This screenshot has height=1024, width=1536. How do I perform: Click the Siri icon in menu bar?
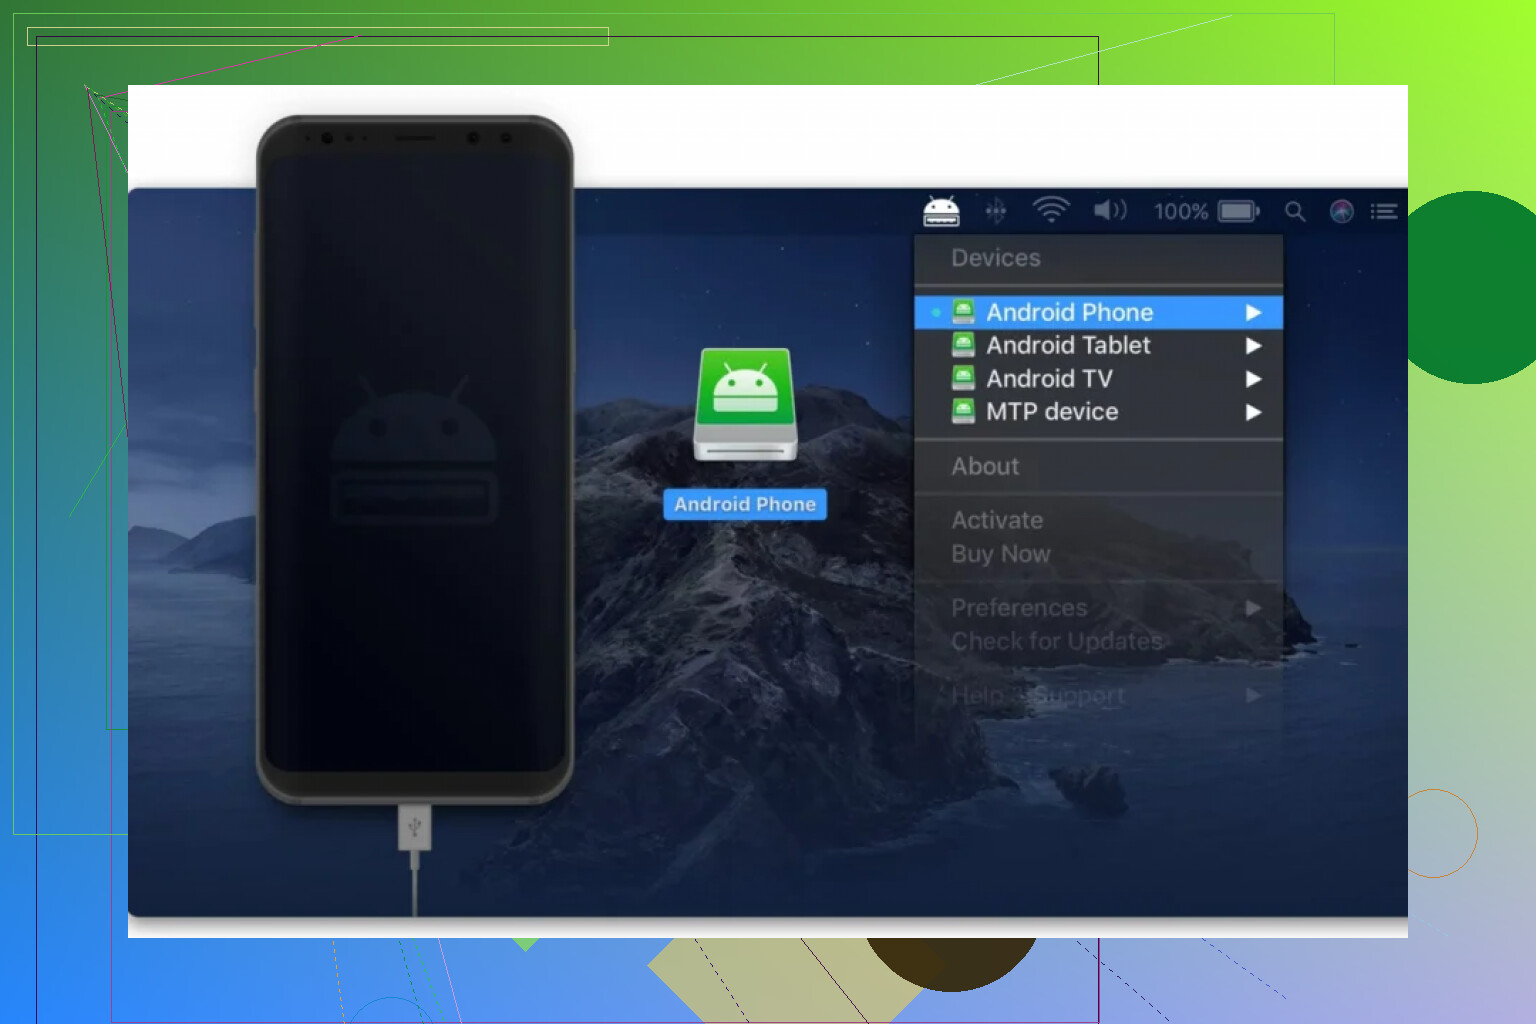coord(1342,211)
